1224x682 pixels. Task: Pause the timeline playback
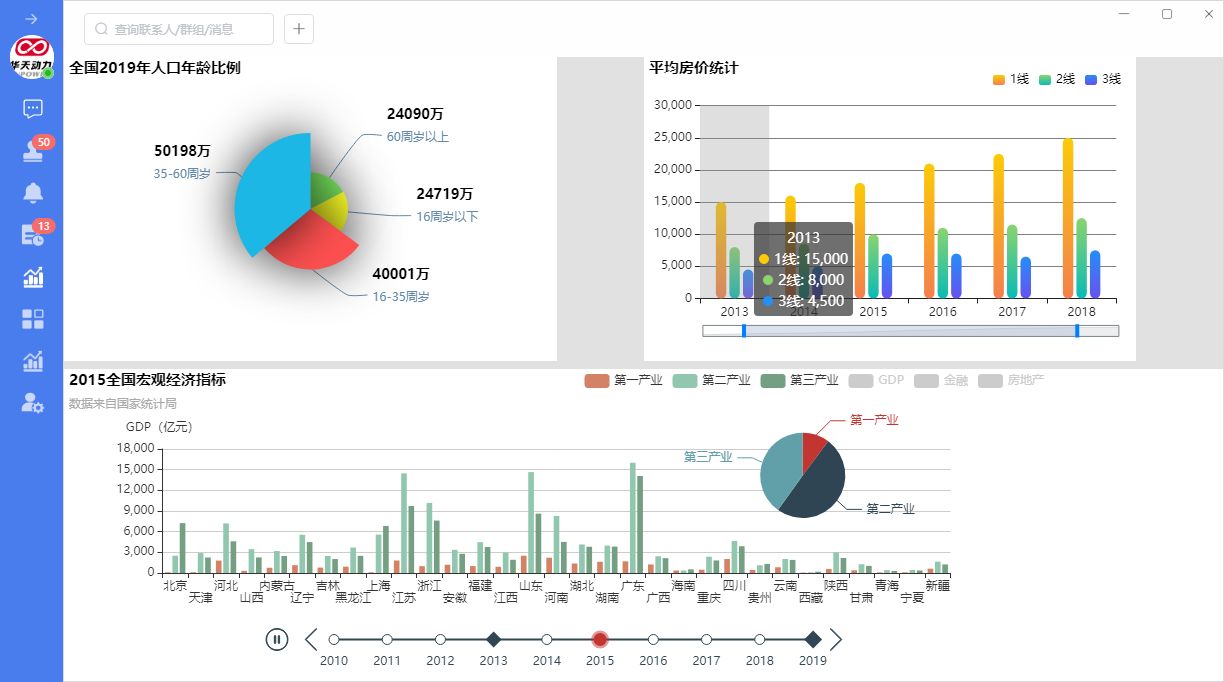[277, 639]
